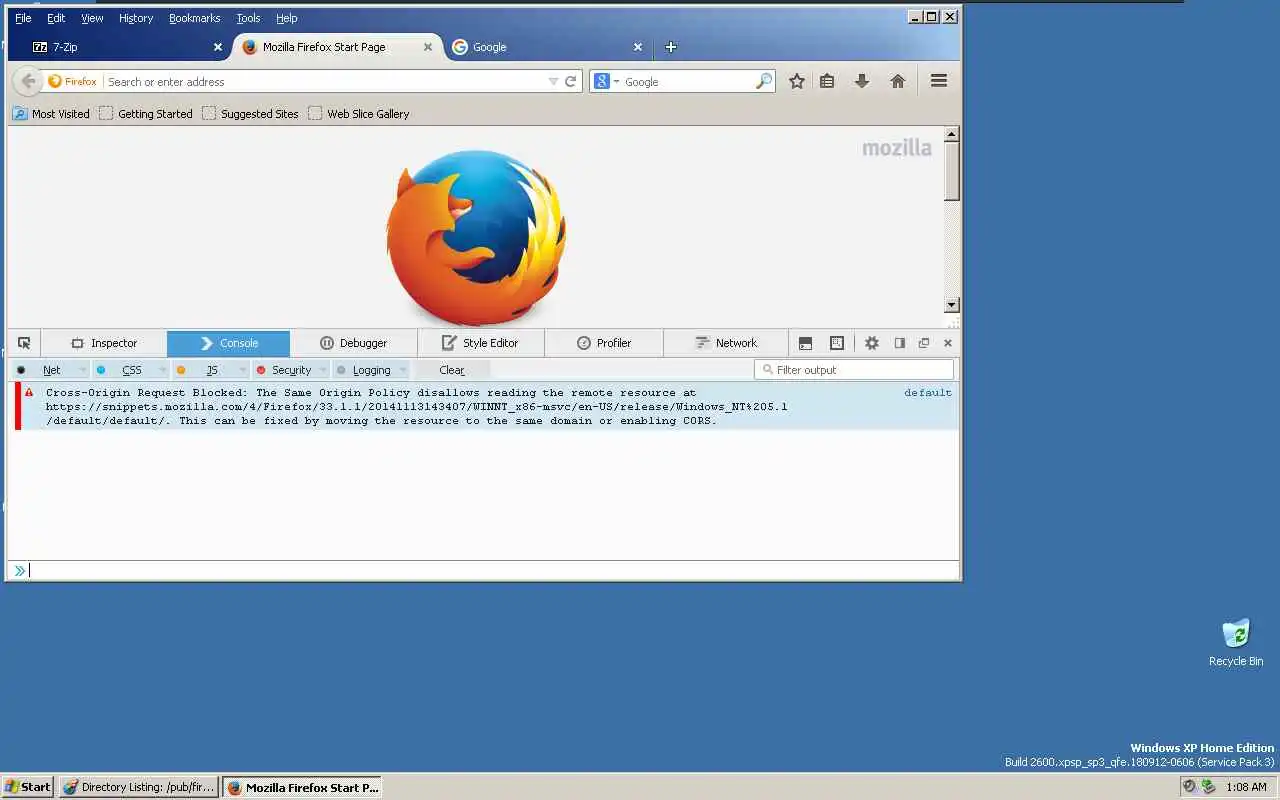
Task: Bookmark this page with star icon
Action: pos(797,82)
